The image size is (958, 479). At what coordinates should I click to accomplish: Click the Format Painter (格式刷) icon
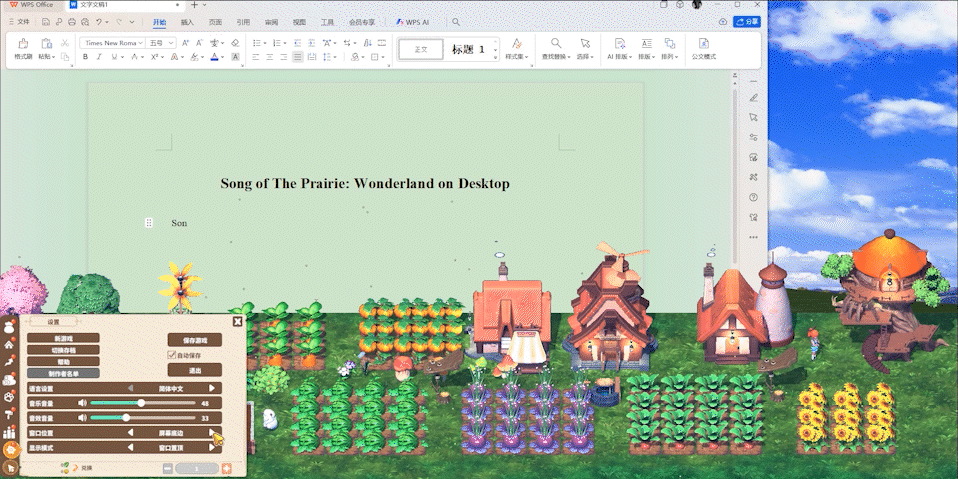click(x=22, y=44)
